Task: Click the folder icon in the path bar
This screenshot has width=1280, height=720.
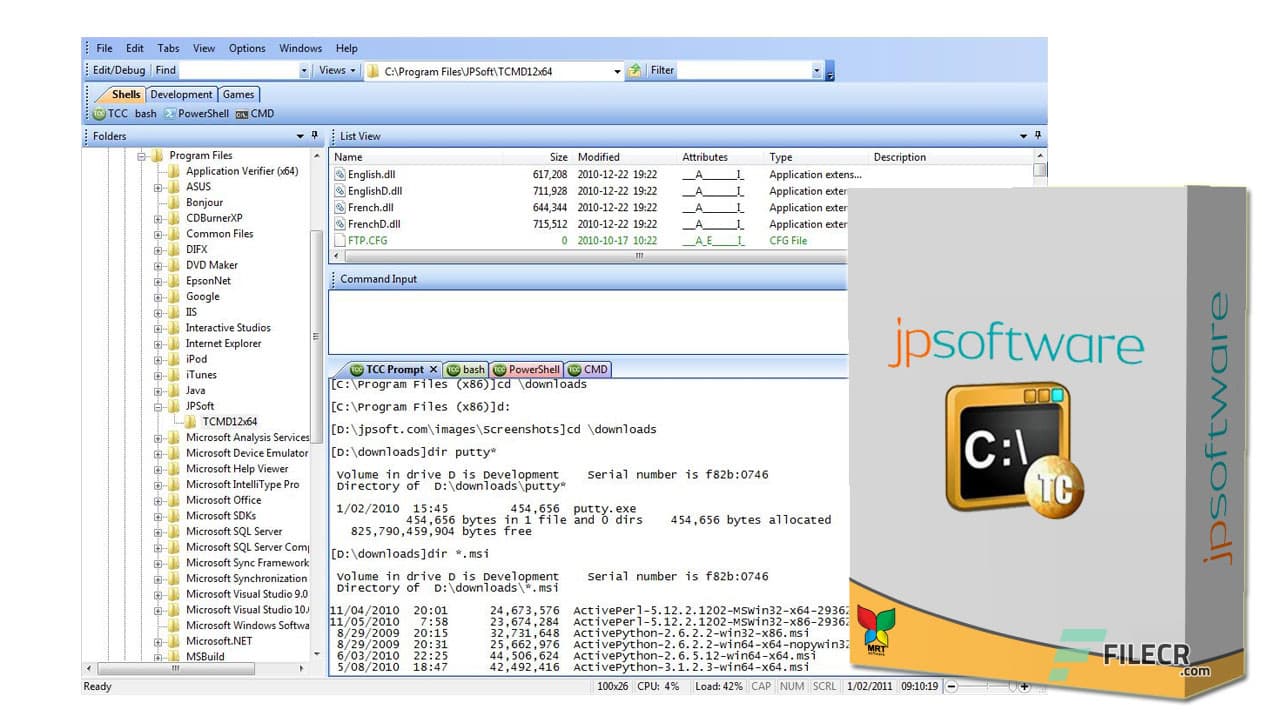Action: pos(371,71)
